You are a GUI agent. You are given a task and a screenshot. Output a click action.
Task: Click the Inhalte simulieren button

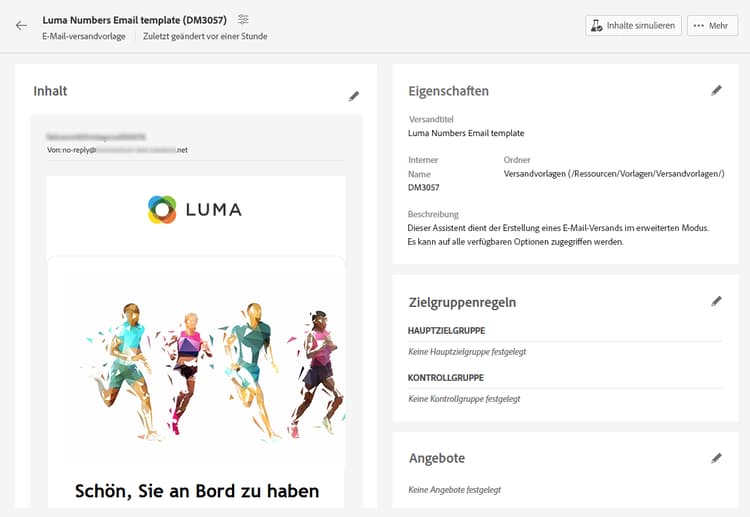pos(633,25)
